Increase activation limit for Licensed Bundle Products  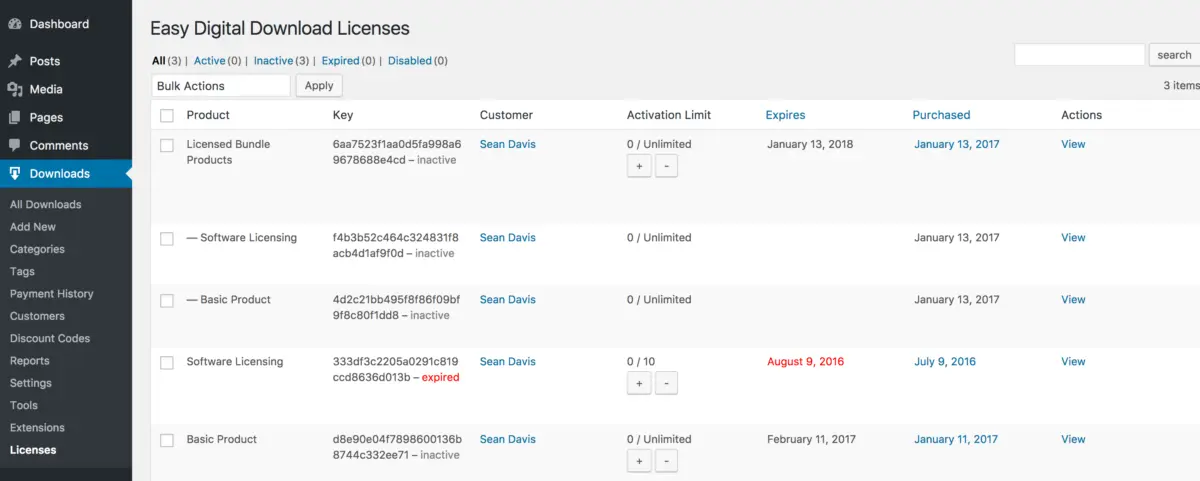(x=639, y=166)
